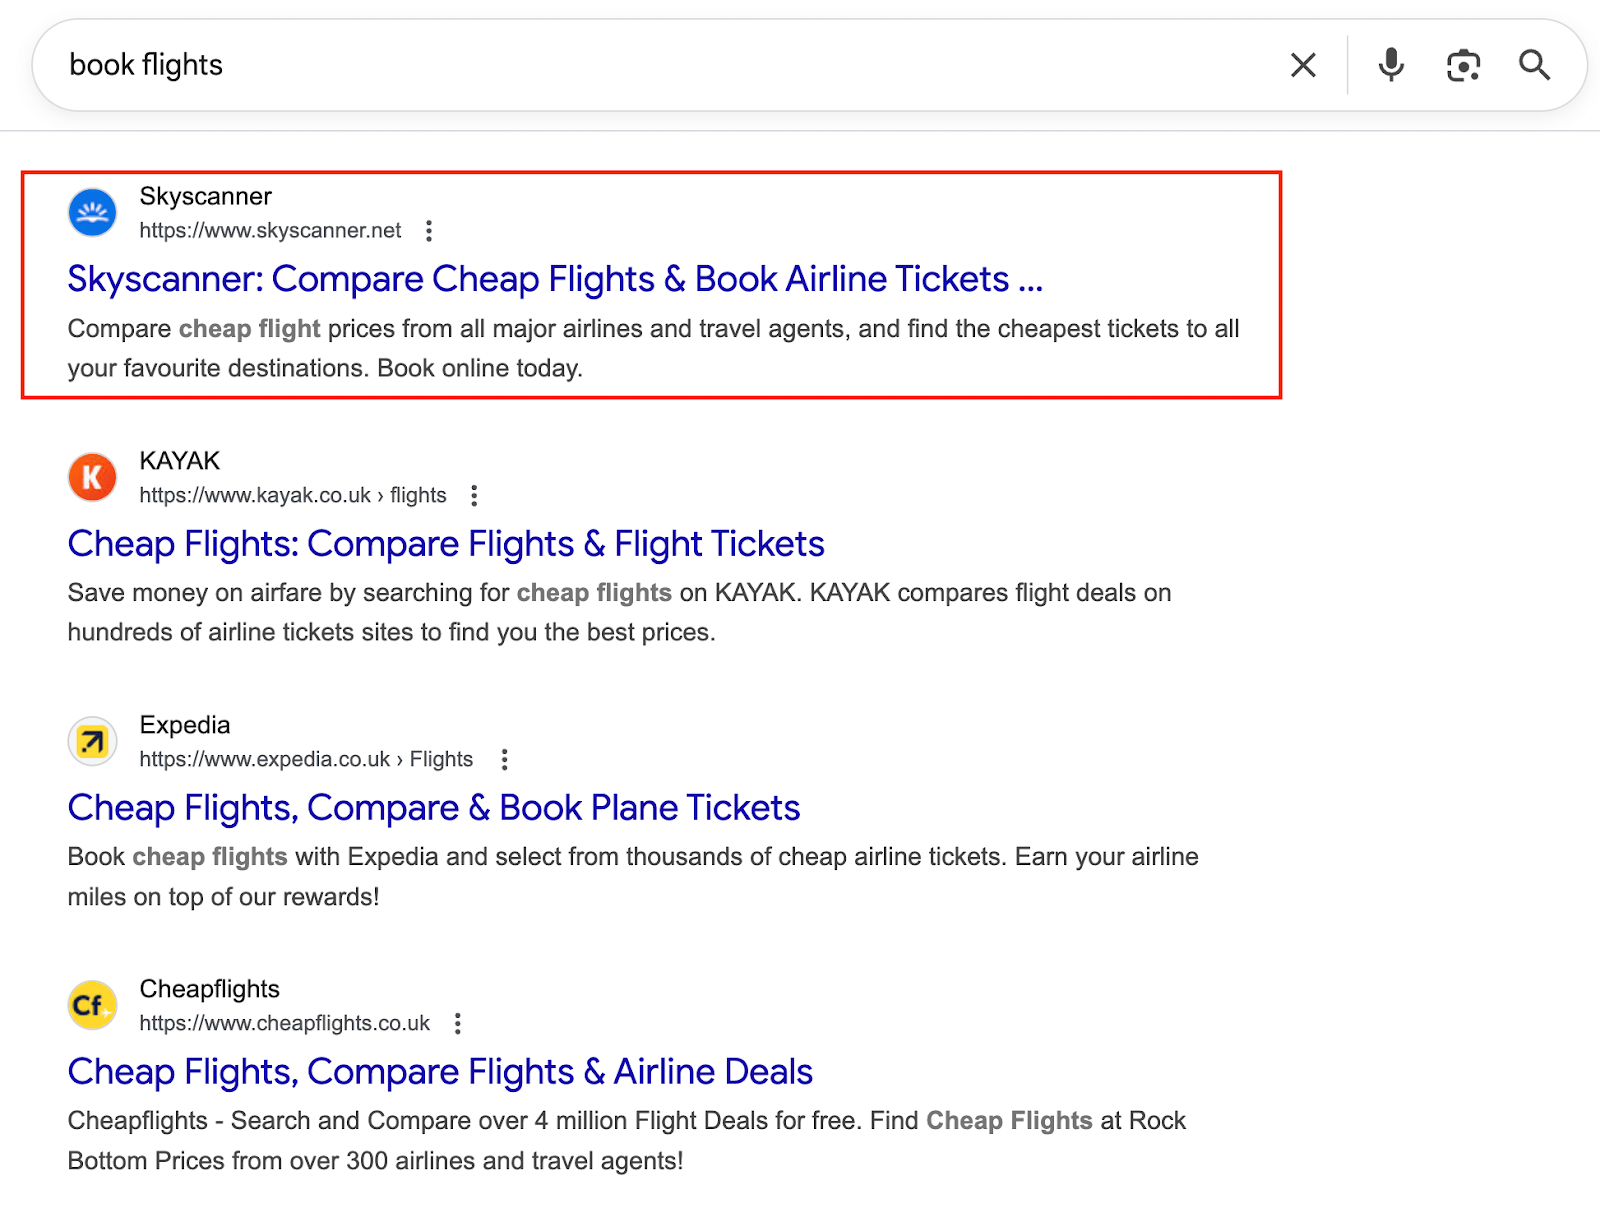1600x1222 pixels.
Task: Open the KAYAK Cheap Flights result link
Action: coord(446,544)
